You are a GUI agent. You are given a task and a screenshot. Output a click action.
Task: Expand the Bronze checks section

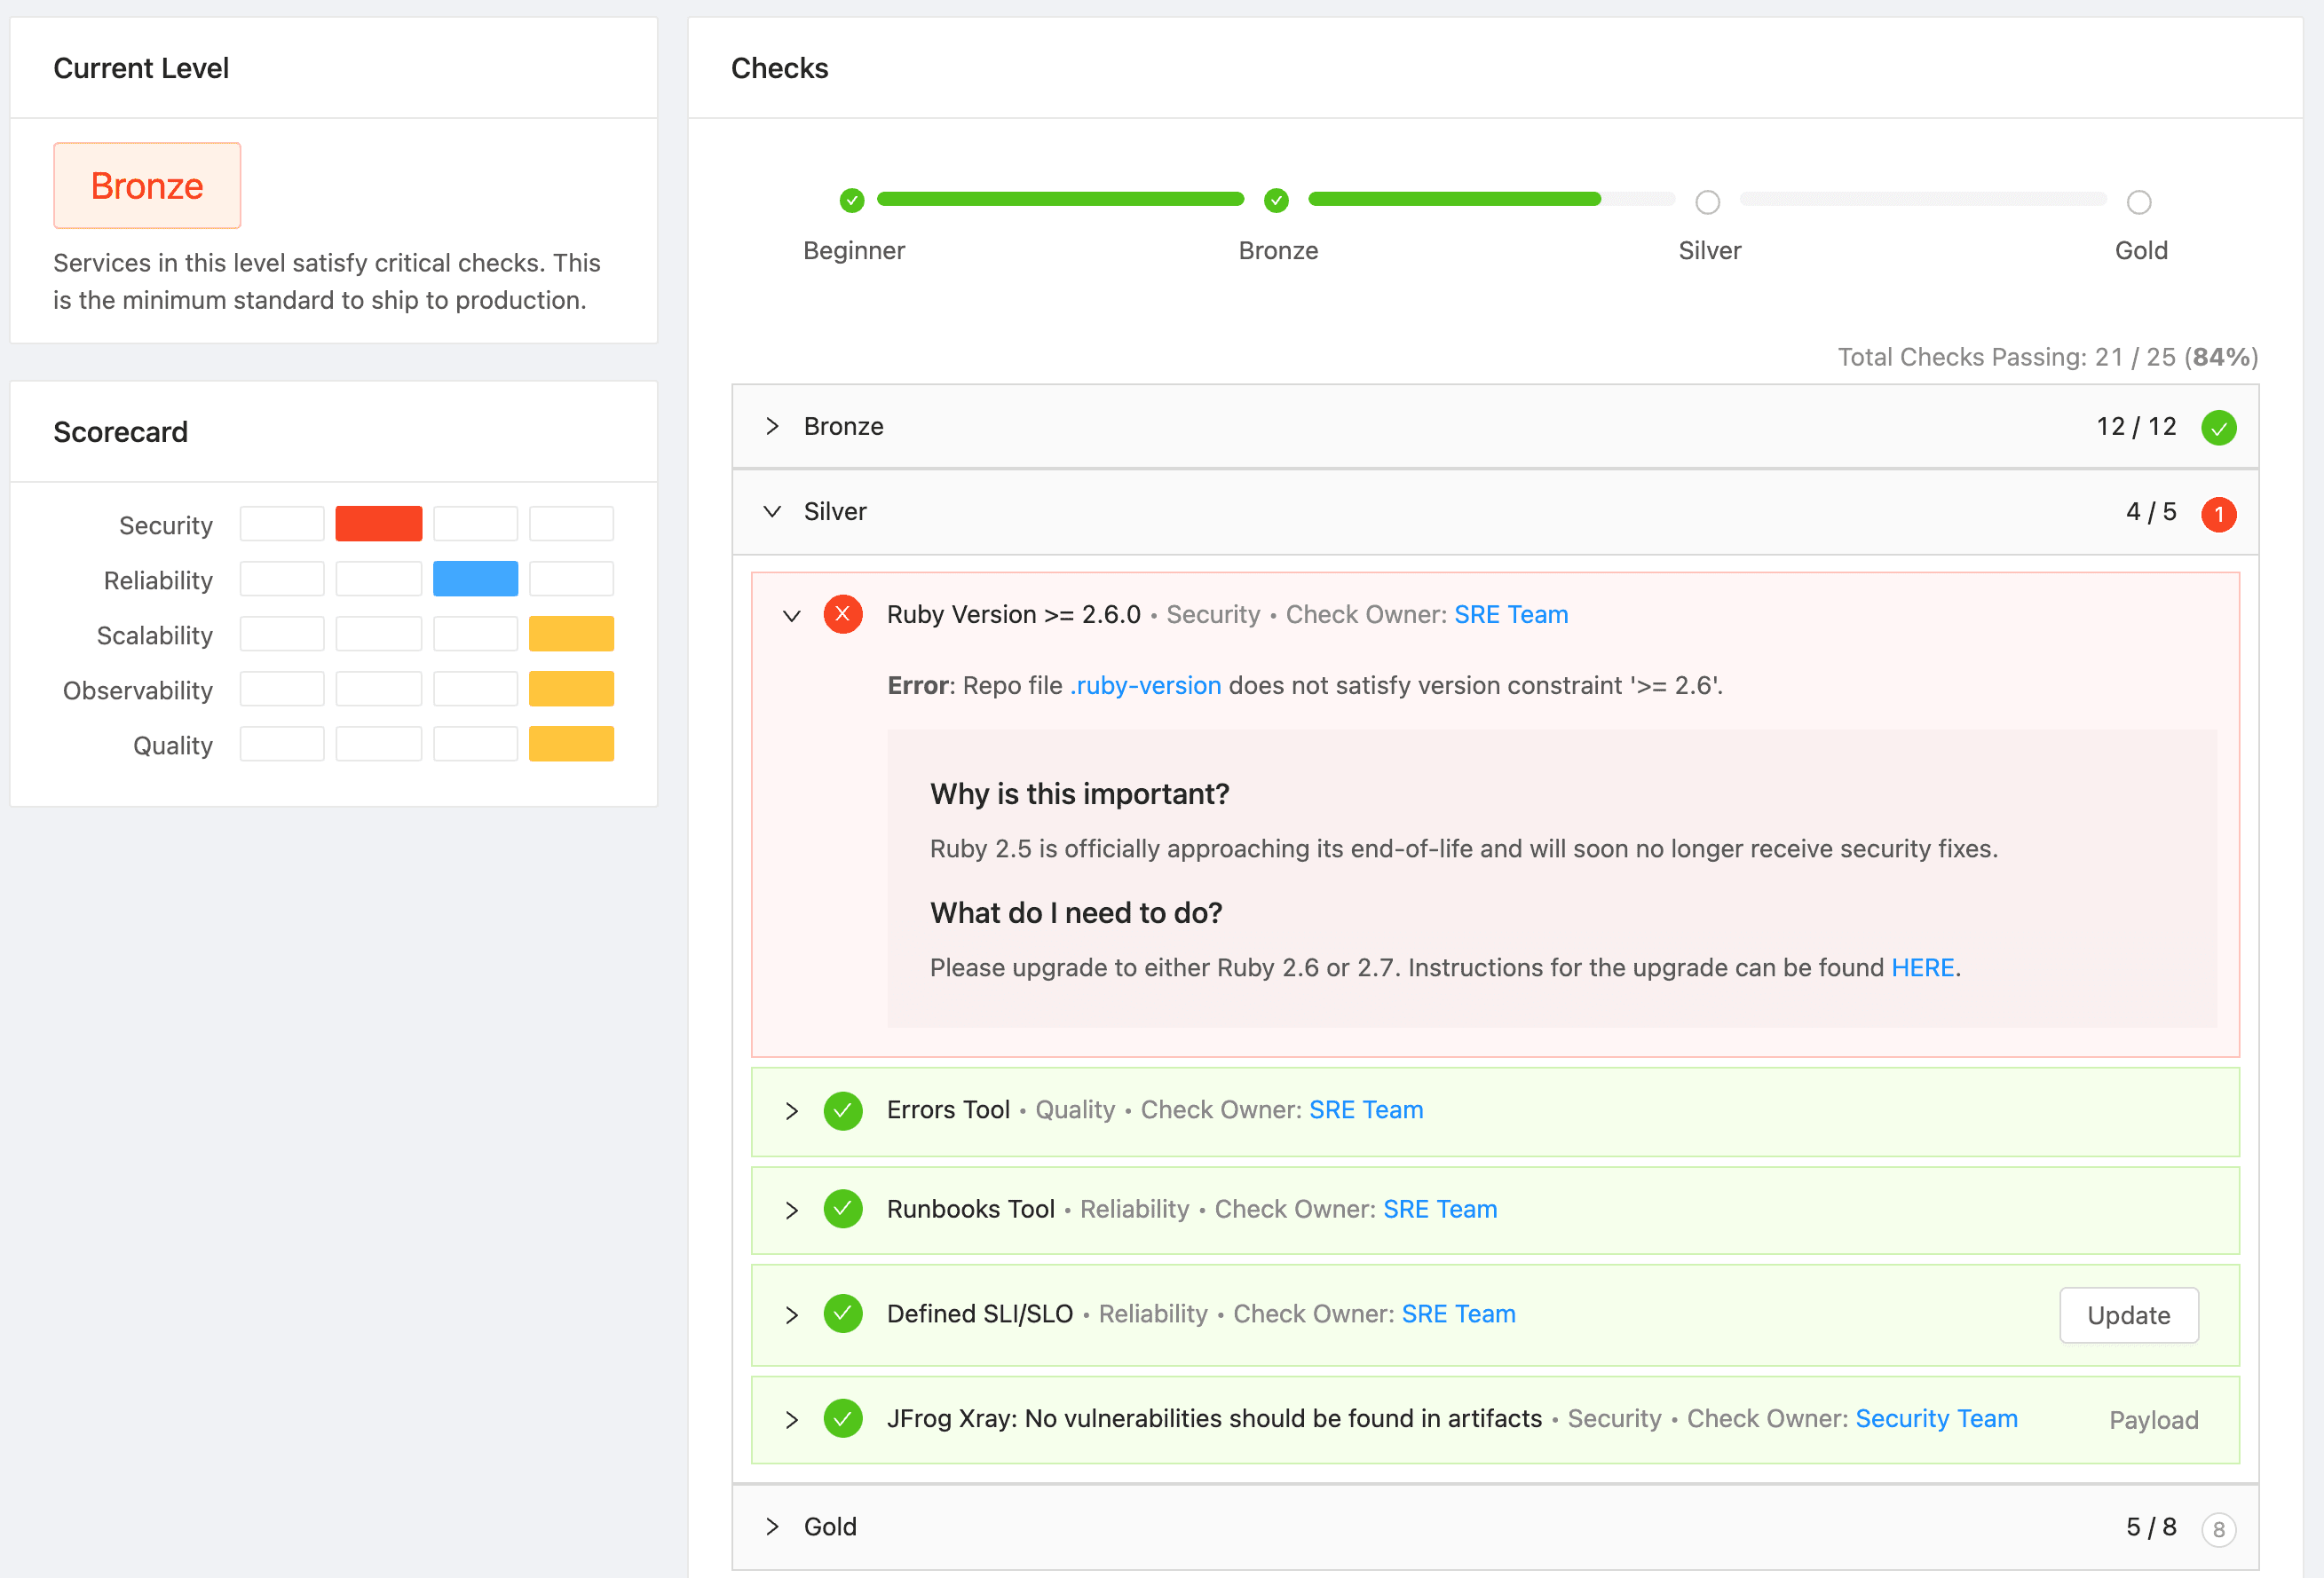772,427
